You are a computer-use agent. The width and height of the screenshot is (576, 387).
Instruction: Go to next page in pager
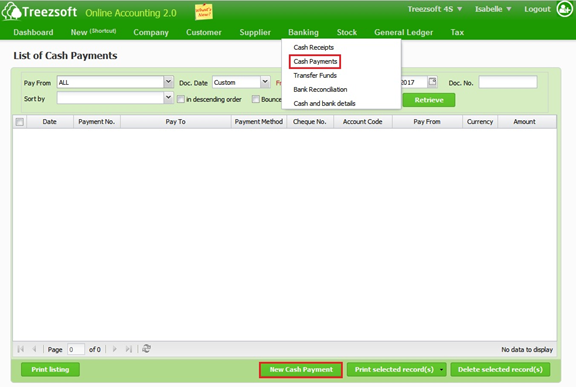[x=114, y=349]
